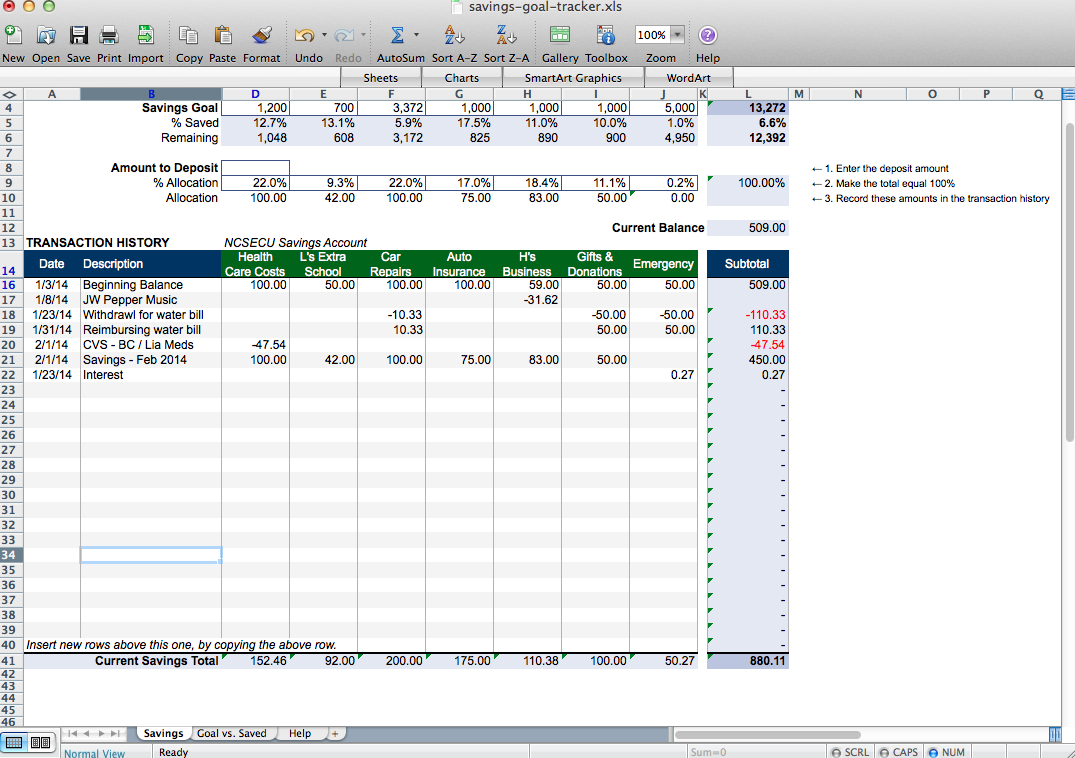The height and width of the screenshot is (758, 1075).
Task: Click the Save disk icon
Action: point(78,36)
